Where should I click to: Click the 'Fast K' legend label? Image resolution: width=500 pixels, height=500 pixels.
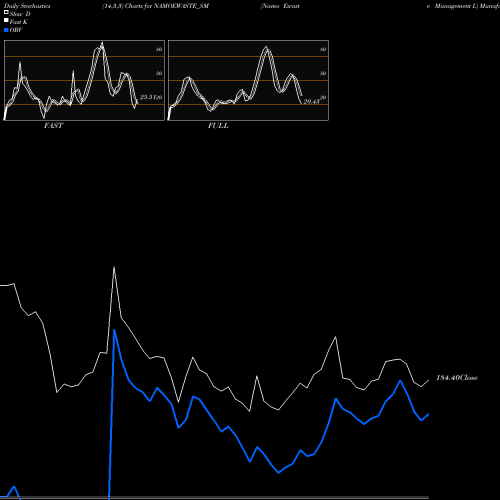19,22
